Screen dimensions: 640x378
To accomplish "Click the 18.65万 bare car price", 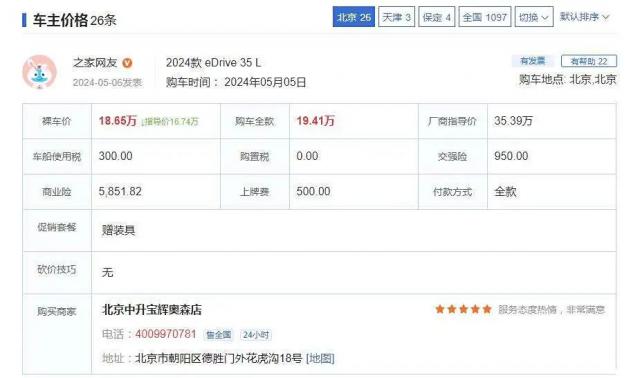I will [118, 121].
